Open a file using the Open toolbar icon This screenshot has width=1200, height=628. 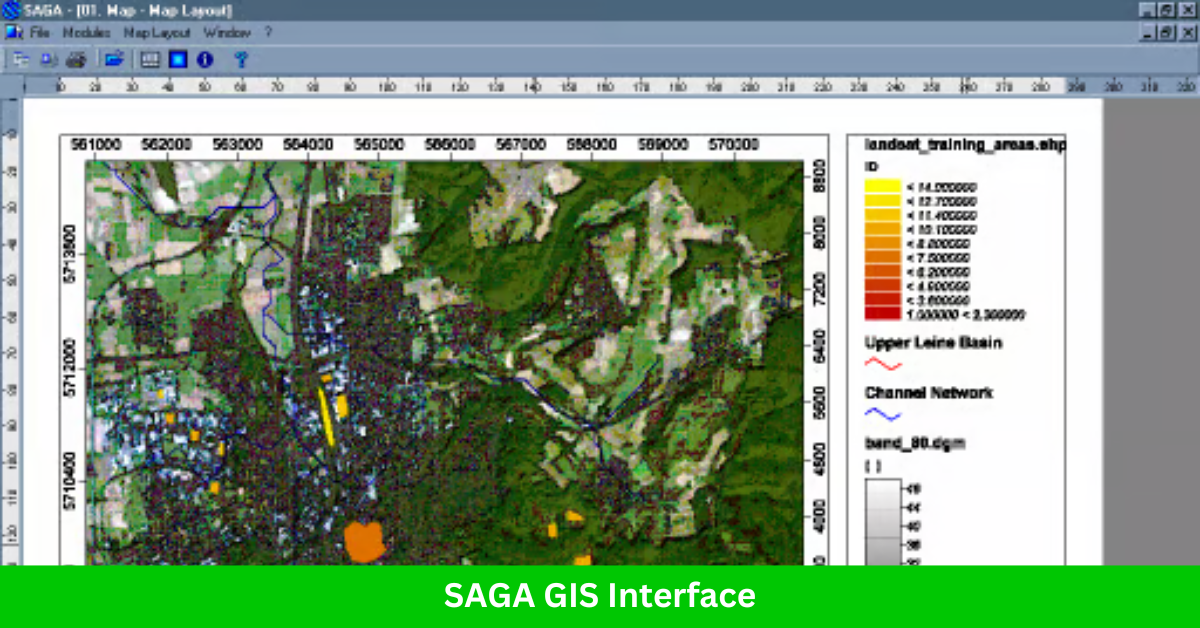[113, 59]
